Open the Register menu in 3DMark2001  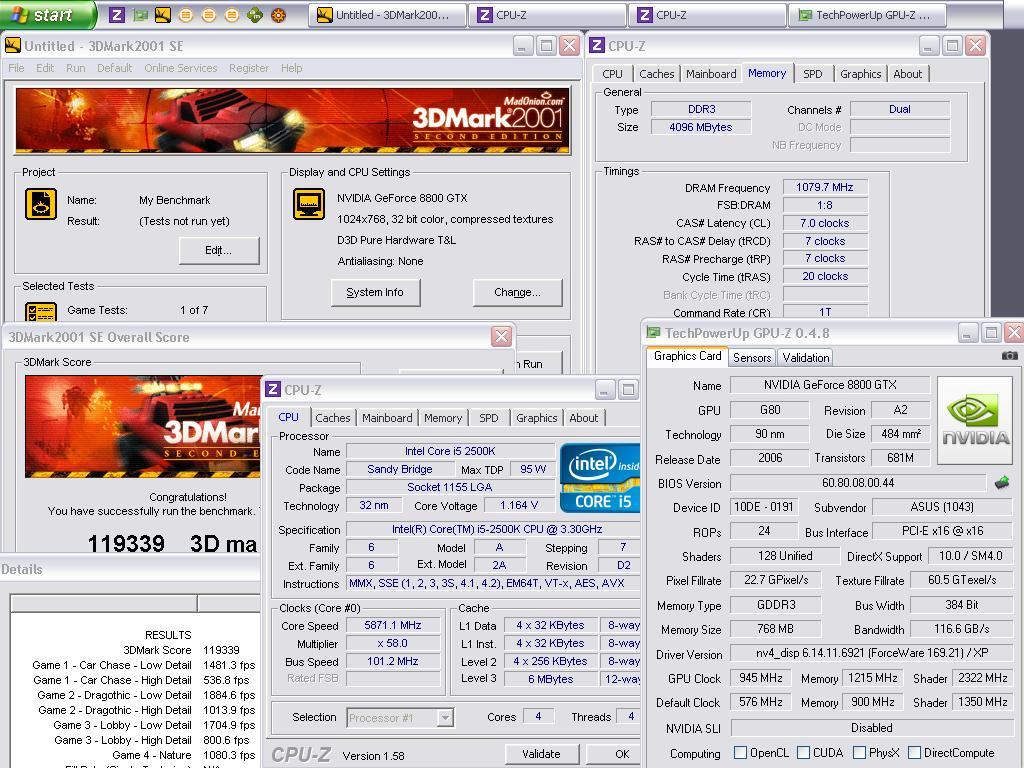point(249,68)
